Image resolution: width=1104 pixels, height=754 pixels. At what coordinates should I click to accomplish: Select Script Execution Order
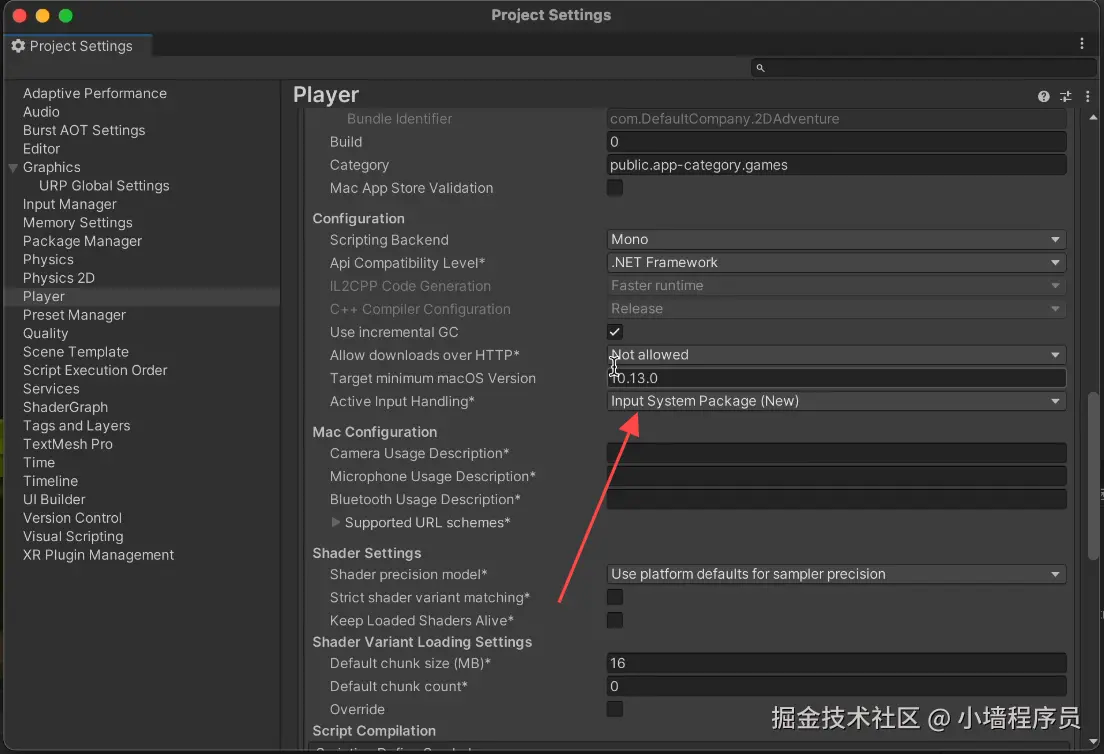click(x=95, y=370)
